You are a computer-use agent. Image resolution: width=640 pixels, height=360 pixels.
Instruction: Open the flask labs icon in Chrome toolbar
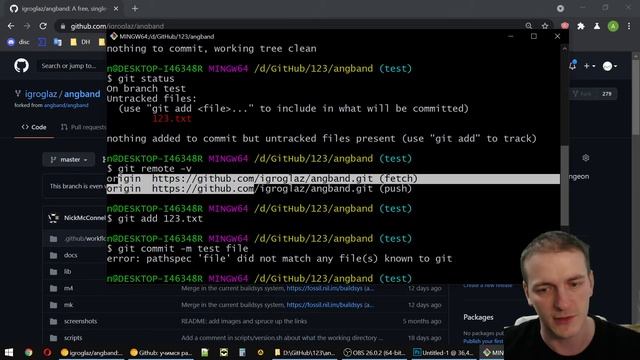pos(597,26)
